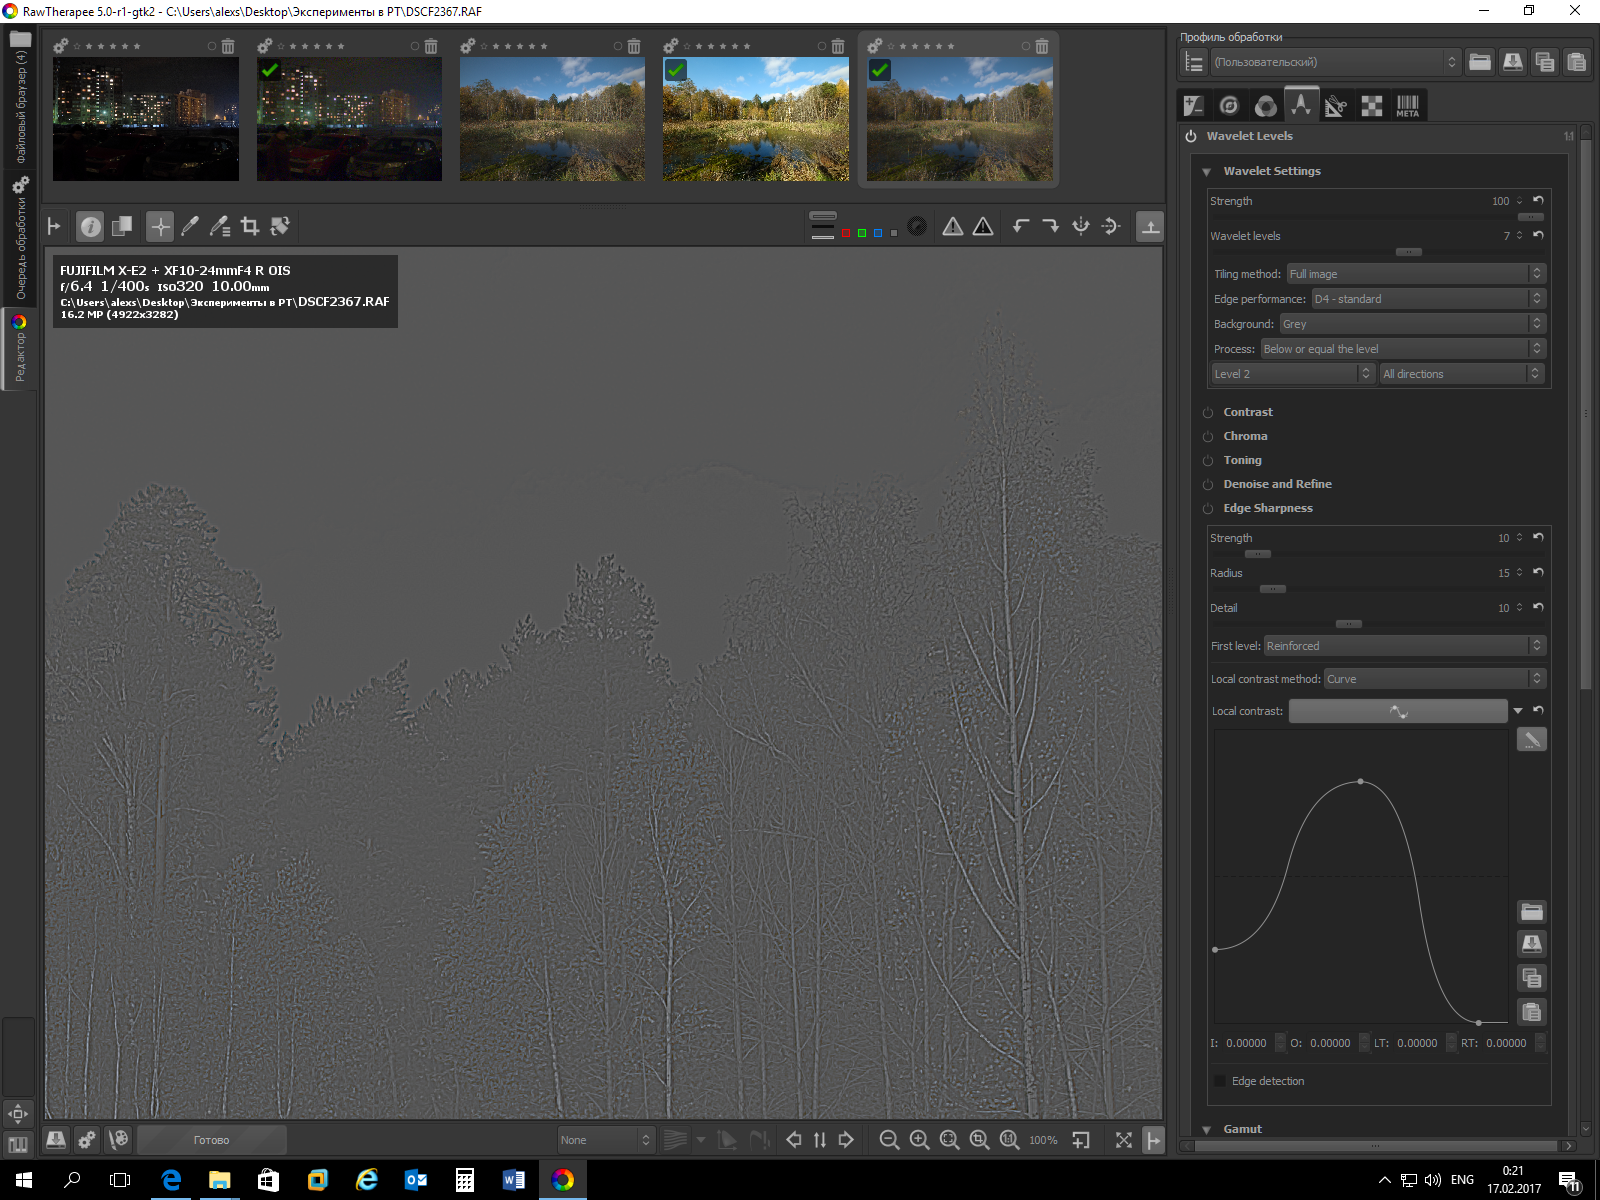Reset wavelet Strength to default

[1538, 201]
